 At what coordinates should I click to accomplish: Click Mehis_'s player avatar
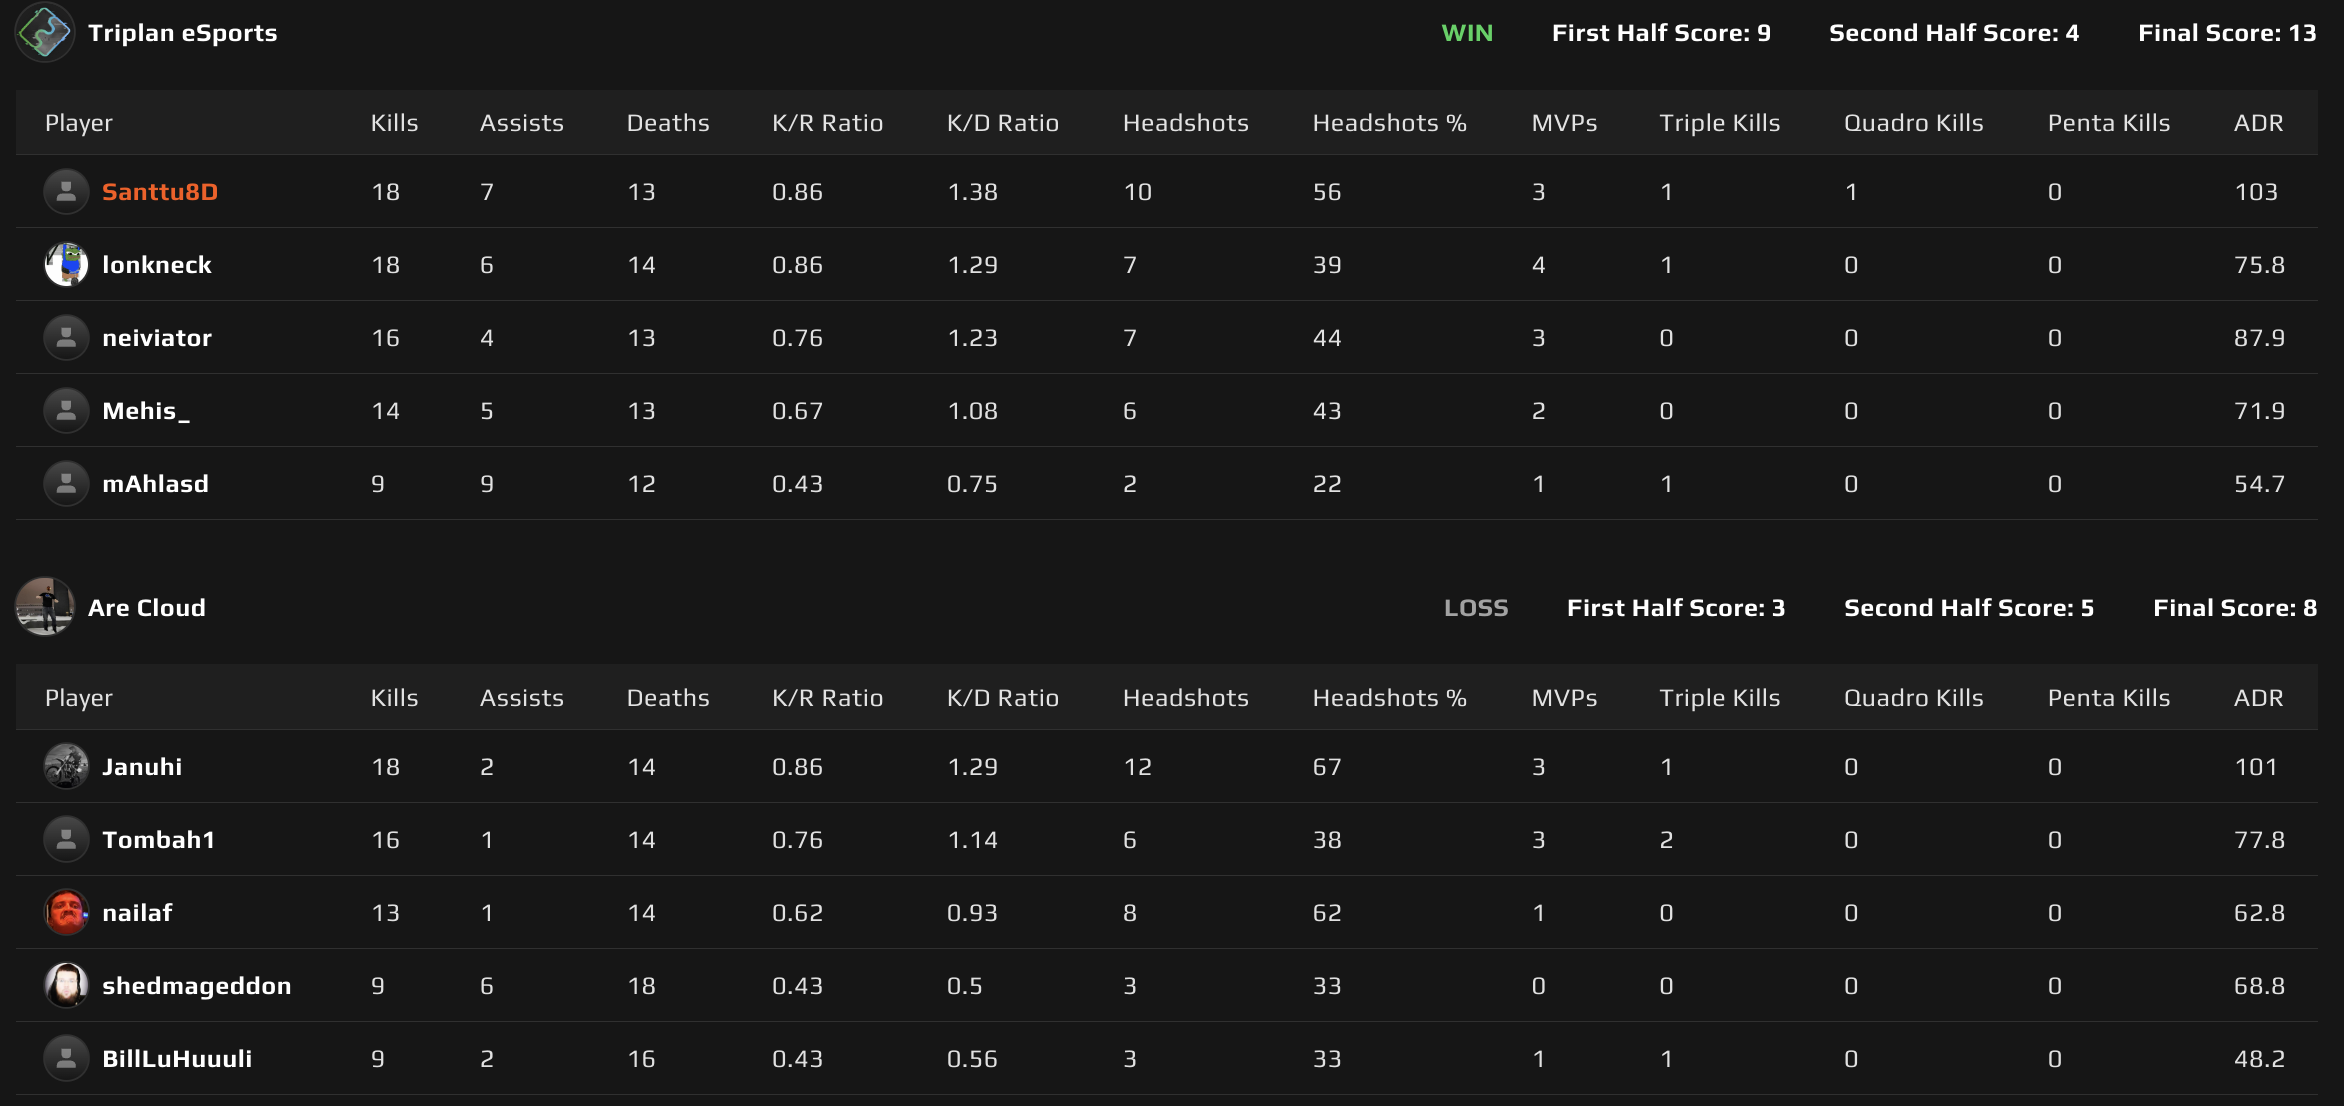click(65, 410)
